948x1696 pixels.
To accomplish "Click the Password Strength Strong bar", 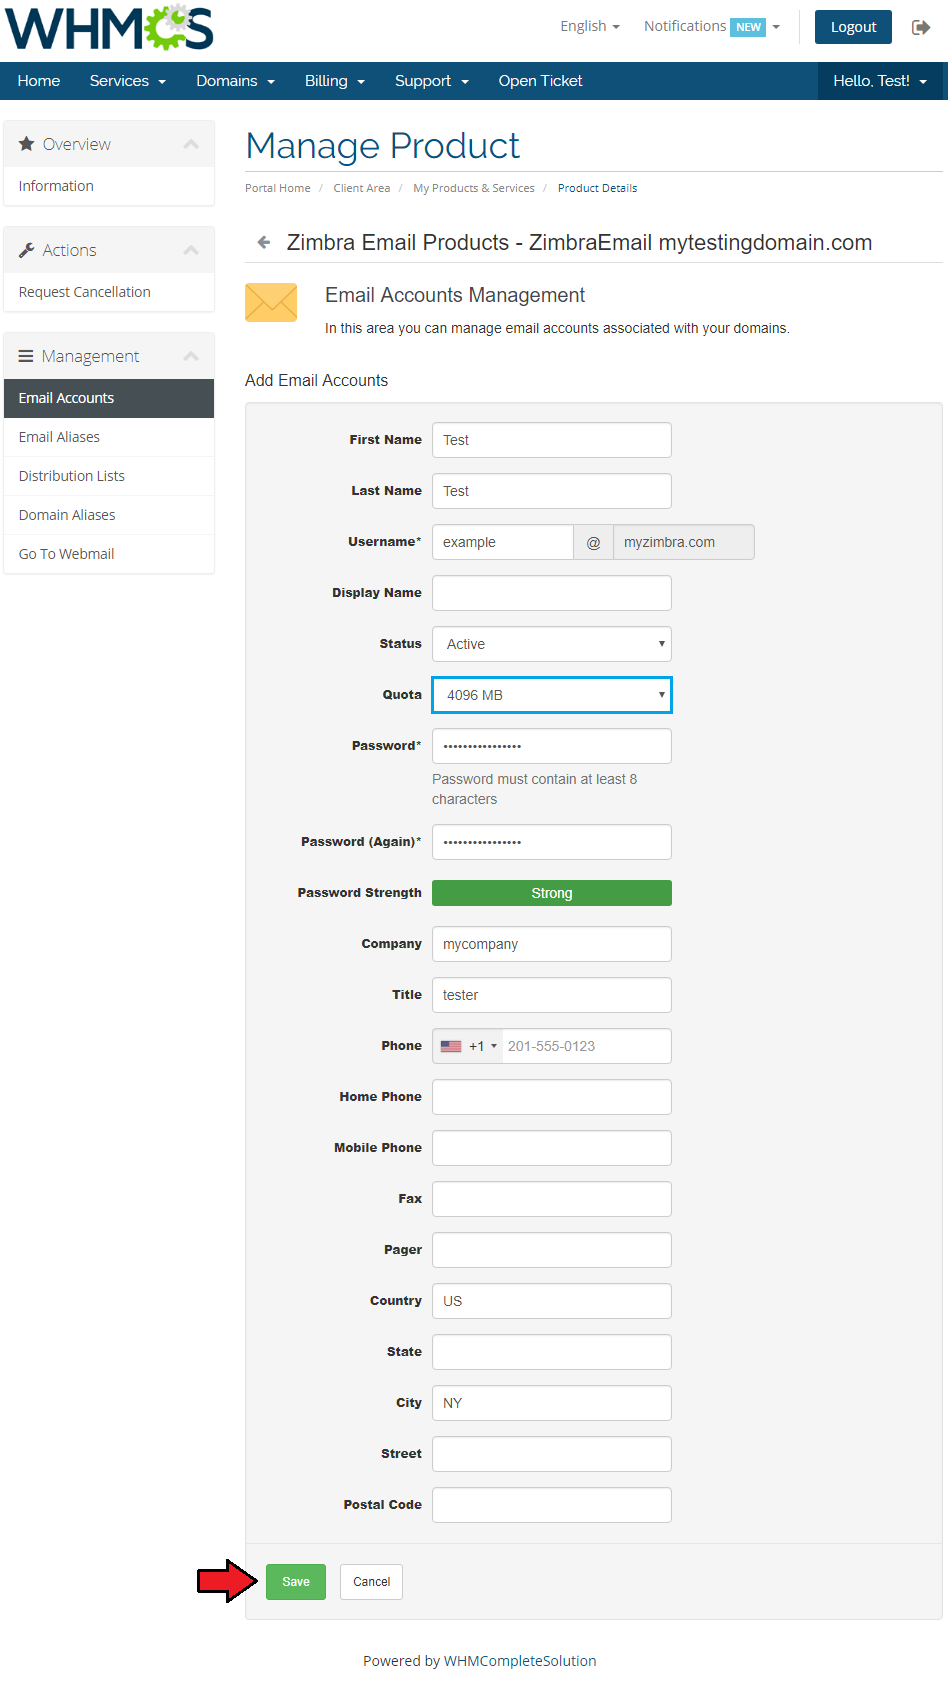I will (x=552, y=893).
